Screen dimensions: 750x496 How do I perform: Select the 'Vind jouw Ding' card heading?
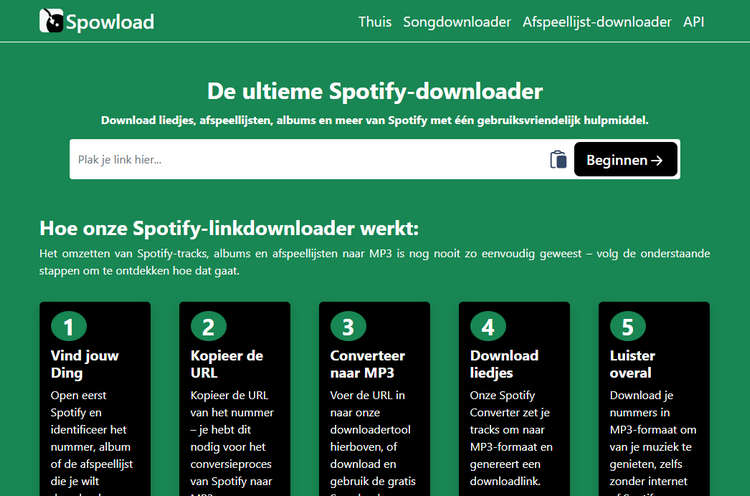[x=85, y=364]
